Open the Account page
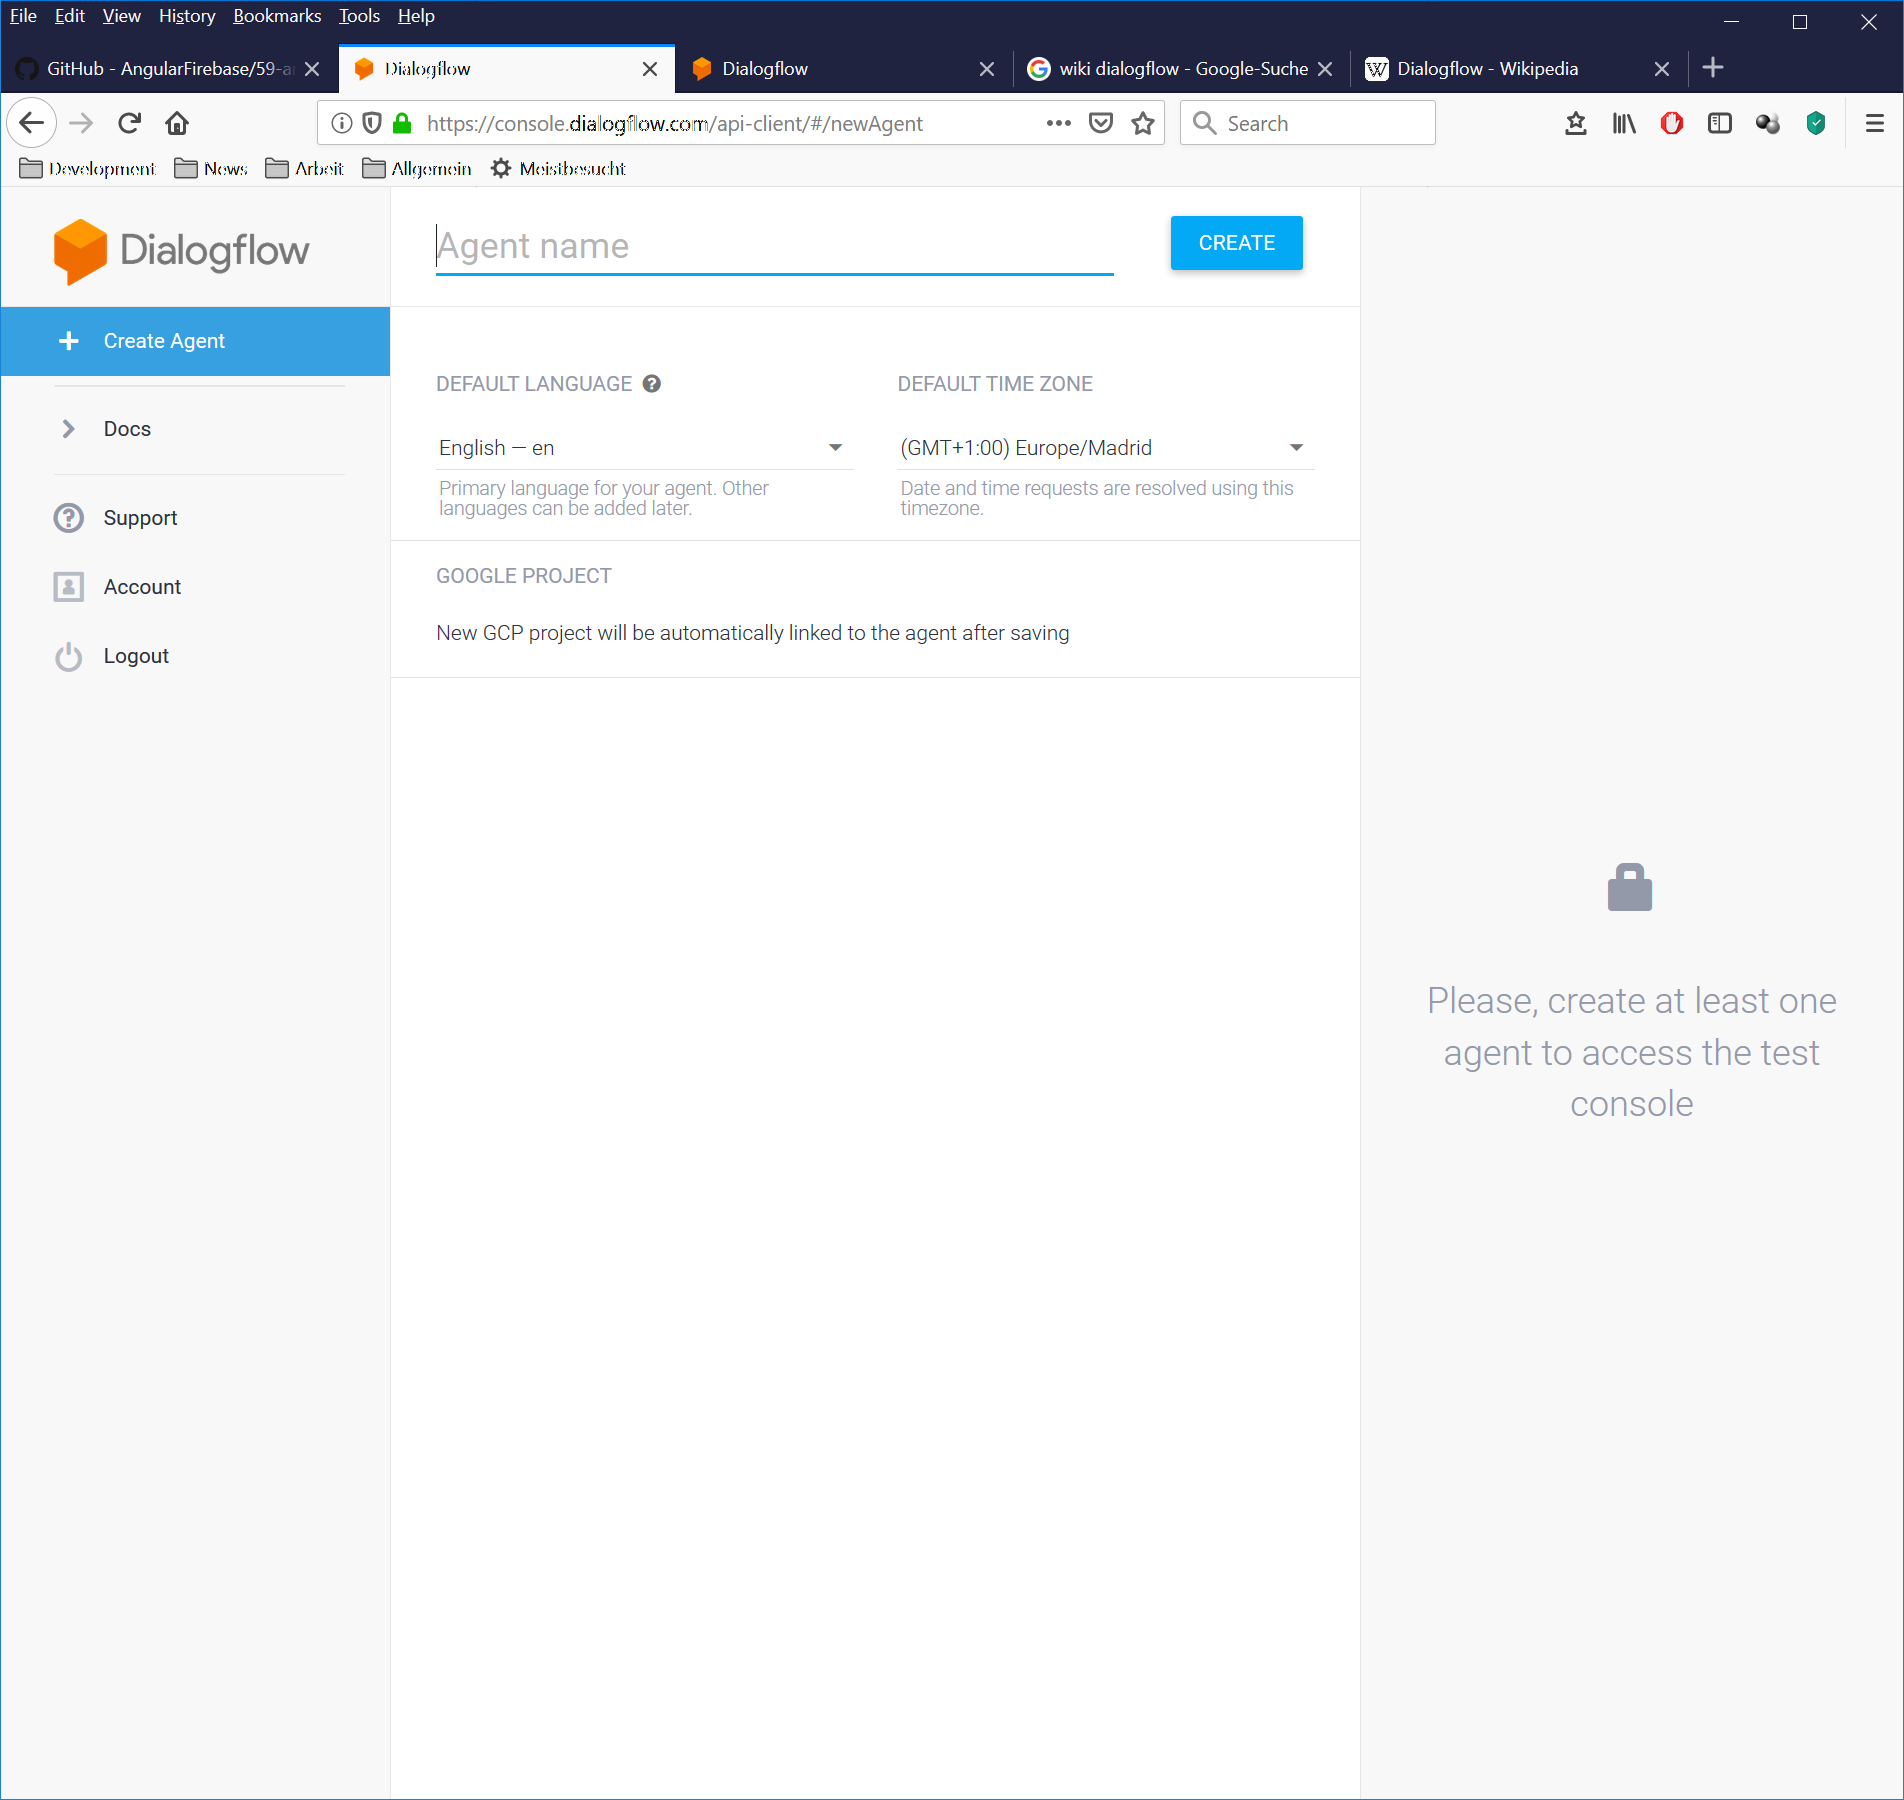Image resolution: width=1904 pixels, height=1800 pixels. [x=142, y=587]
